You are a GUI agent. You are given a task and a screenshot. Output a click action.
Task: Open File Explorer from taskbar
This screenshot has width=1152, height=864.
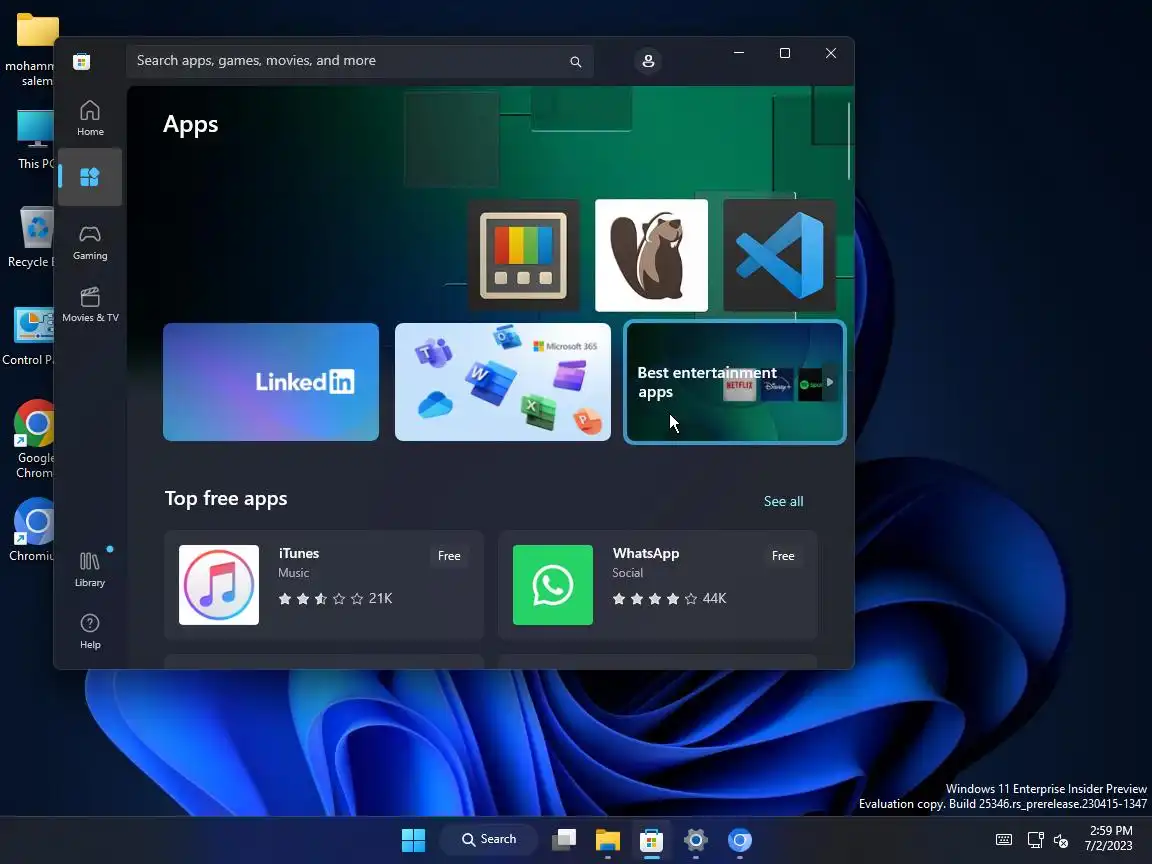click(x=608, y=840)
